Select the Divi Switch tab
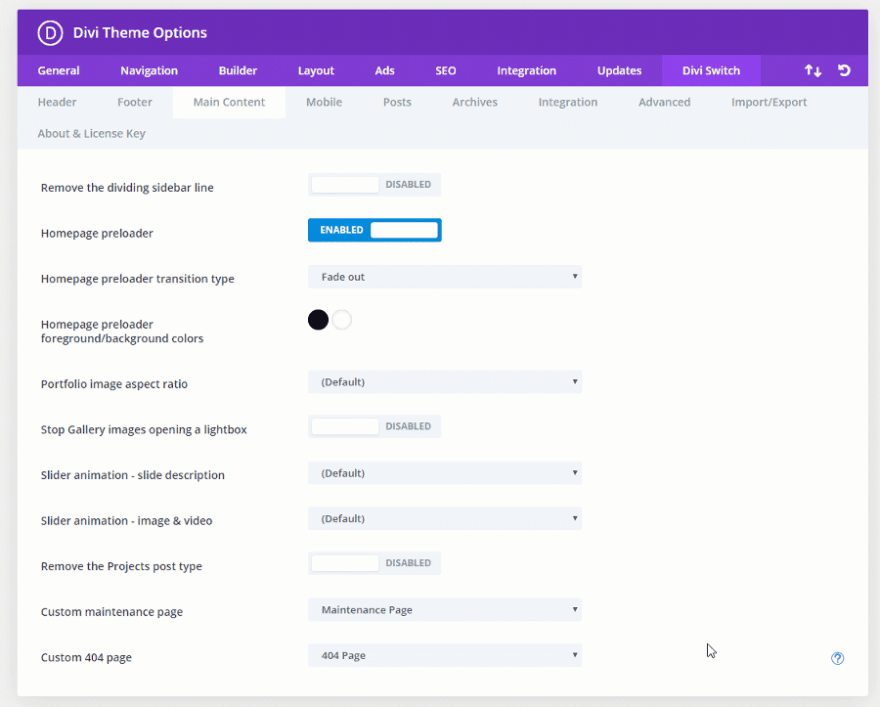The width and height of the screenshot is (880, 707). (x=711, y=71)
